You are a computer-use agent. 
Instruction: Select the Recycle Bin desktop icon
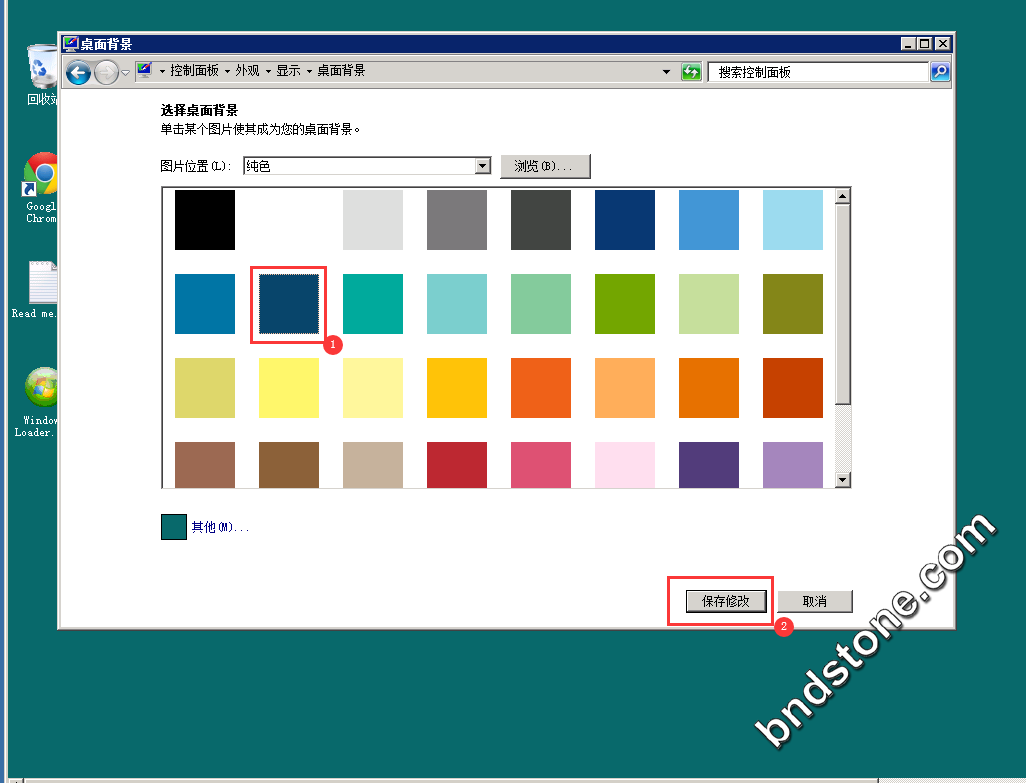(x=42, y=68)
